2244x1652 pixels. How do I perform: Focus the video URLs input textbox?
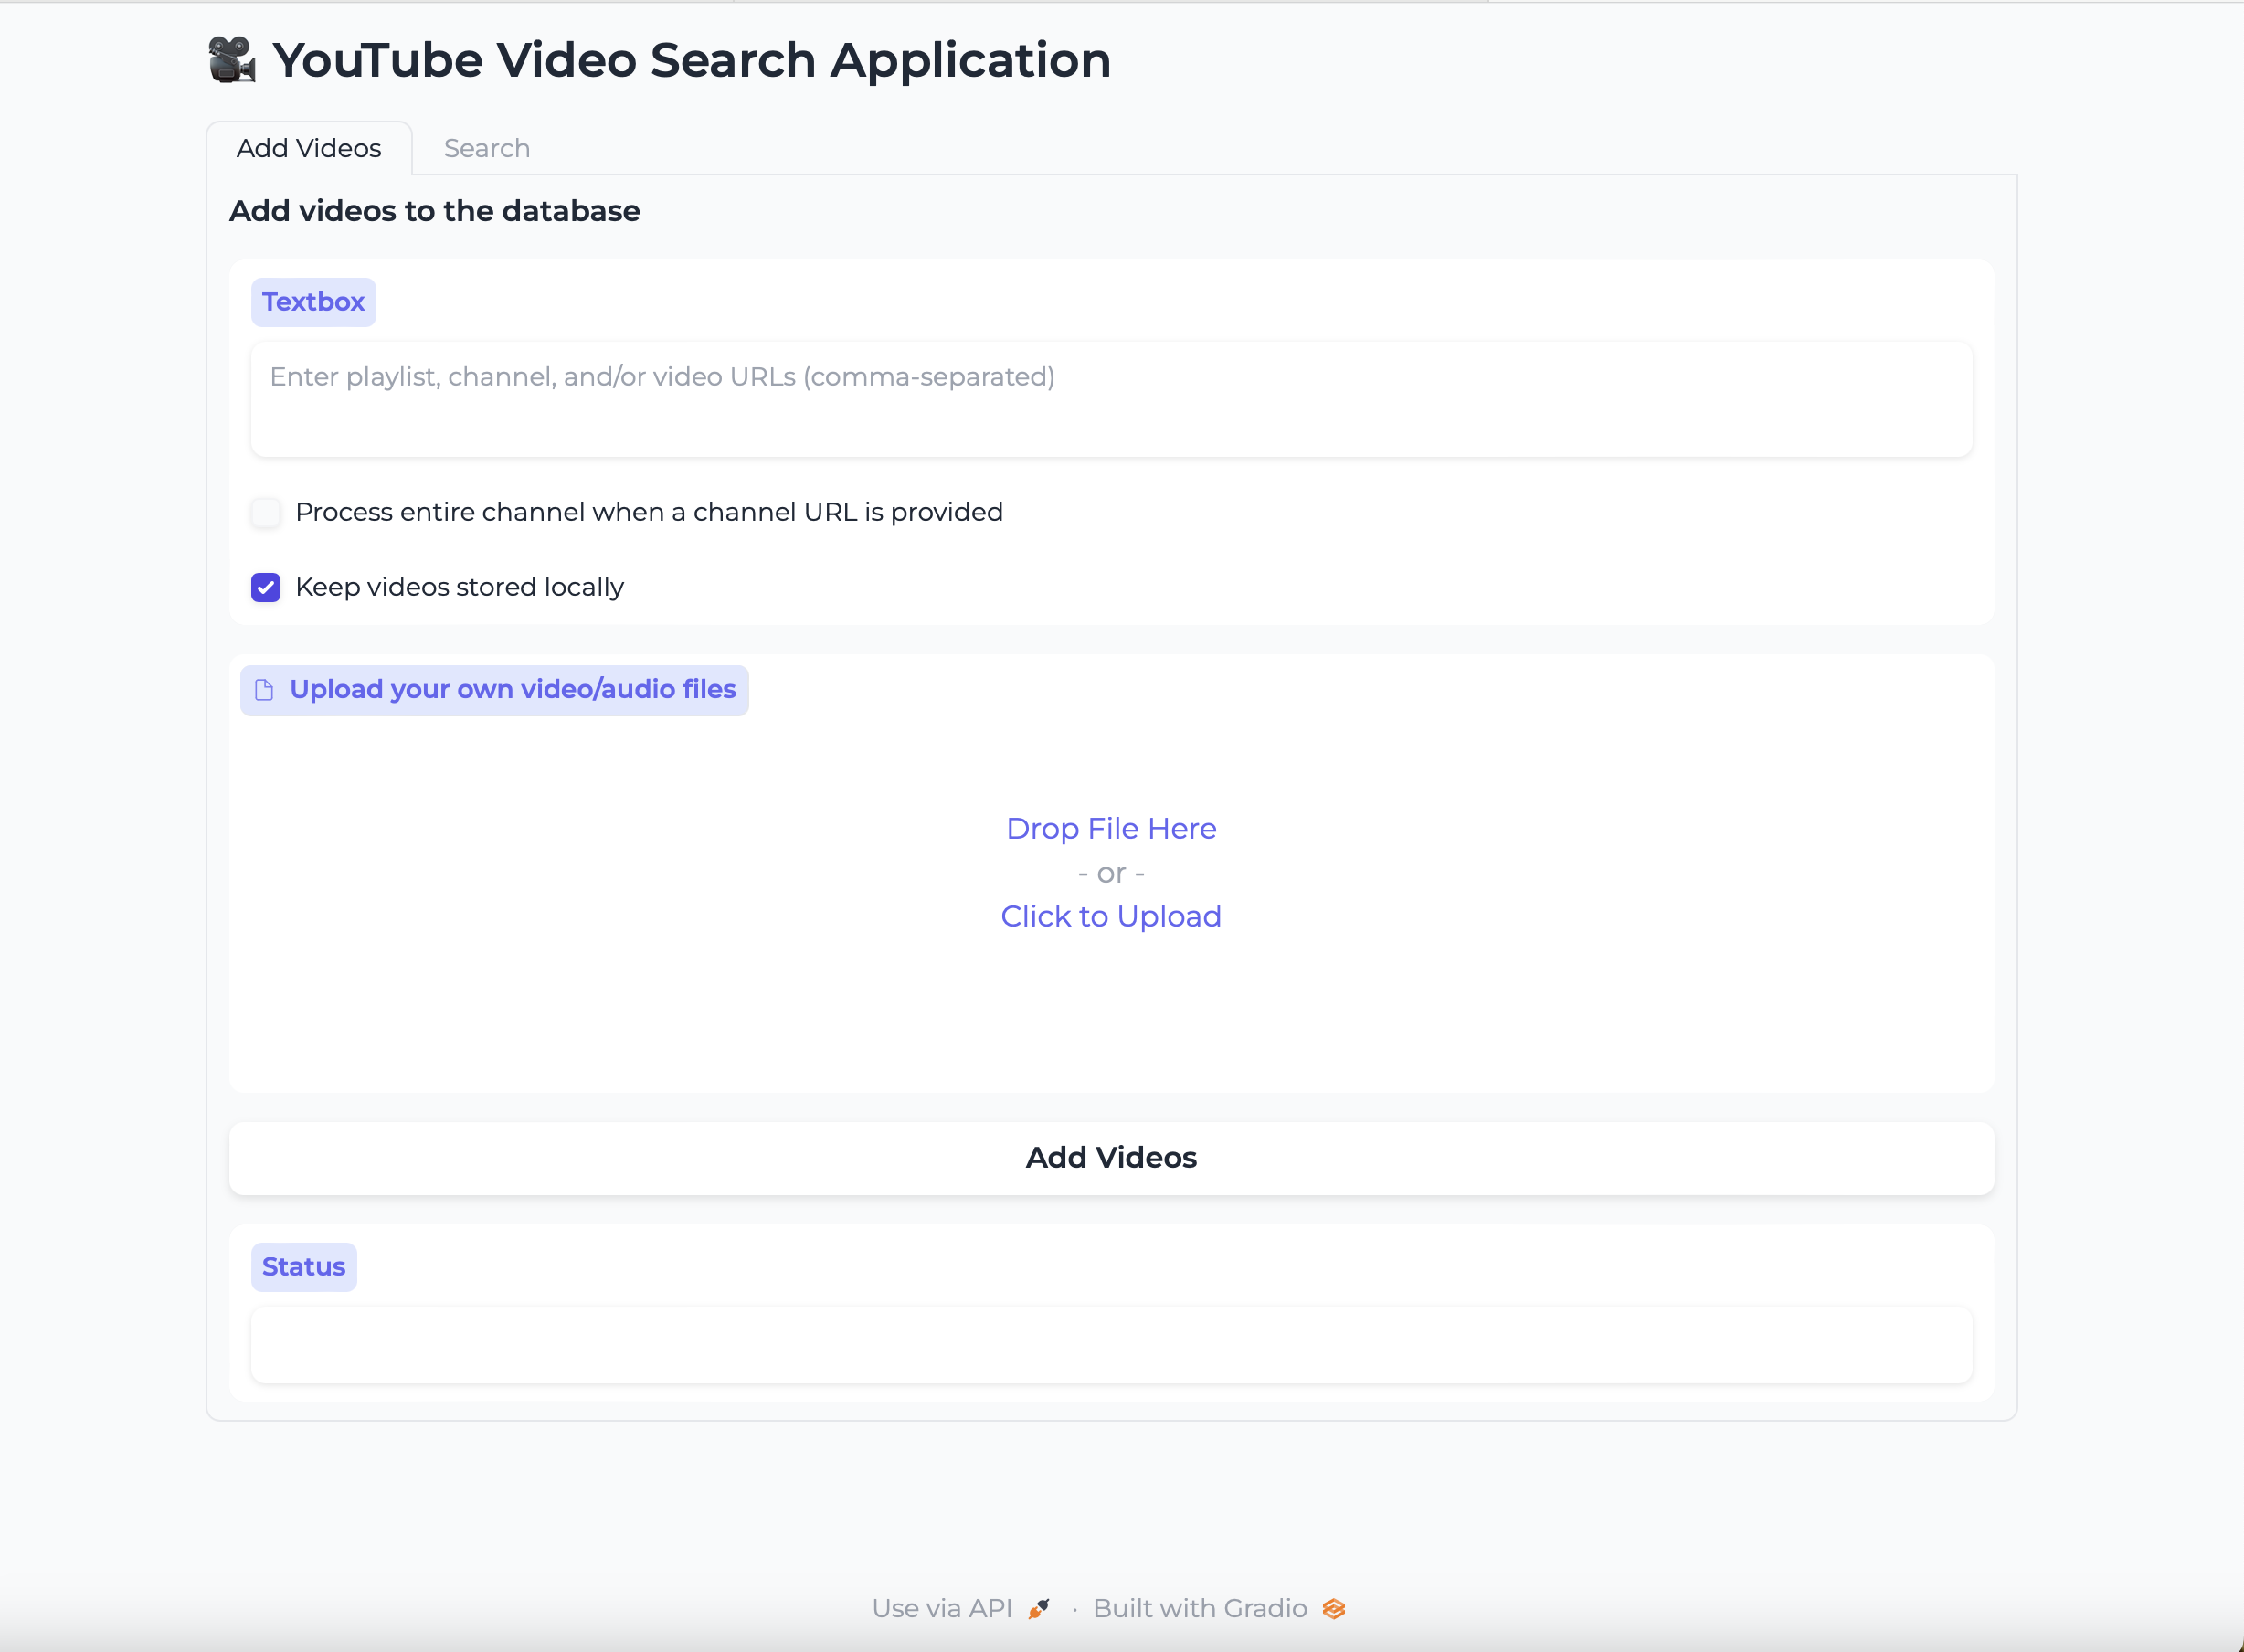pyautogui.click(x=1111, y=399)
